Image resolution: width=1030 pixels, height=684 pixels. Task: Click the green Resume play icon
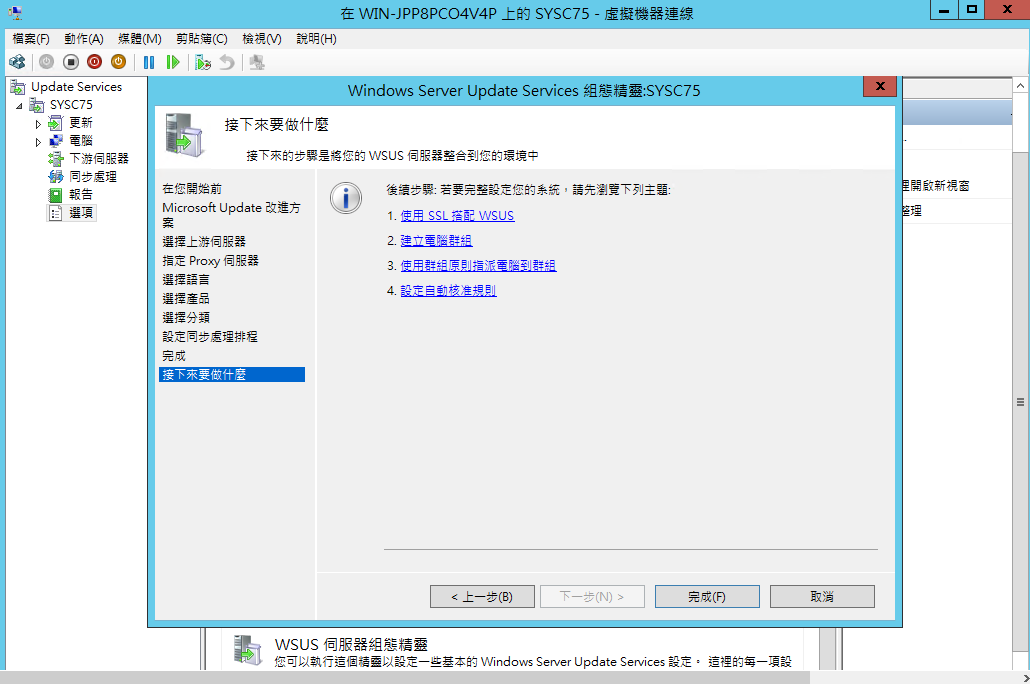tap(173, 62)
